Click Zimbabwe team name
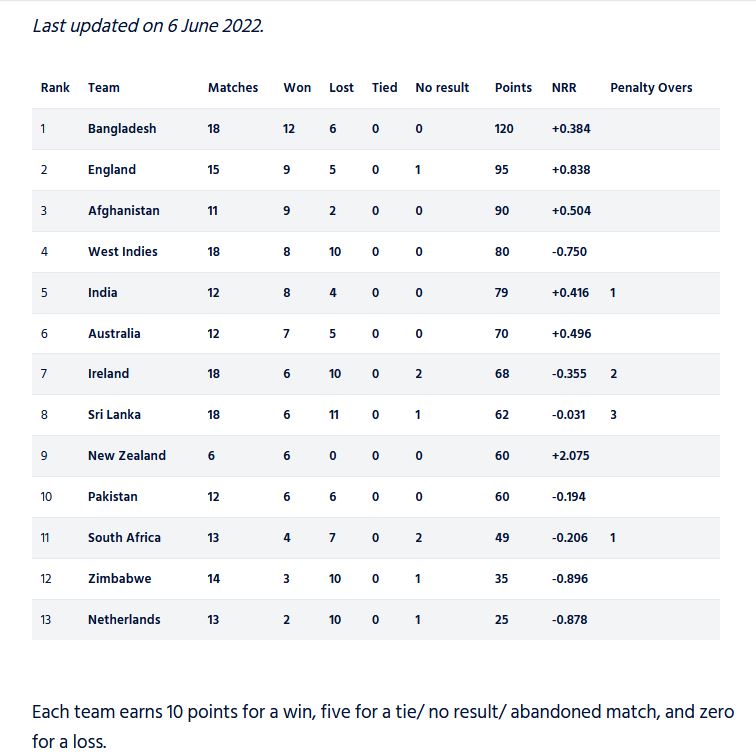The height and width of the screenshot is (755, 756). (120, 579)
